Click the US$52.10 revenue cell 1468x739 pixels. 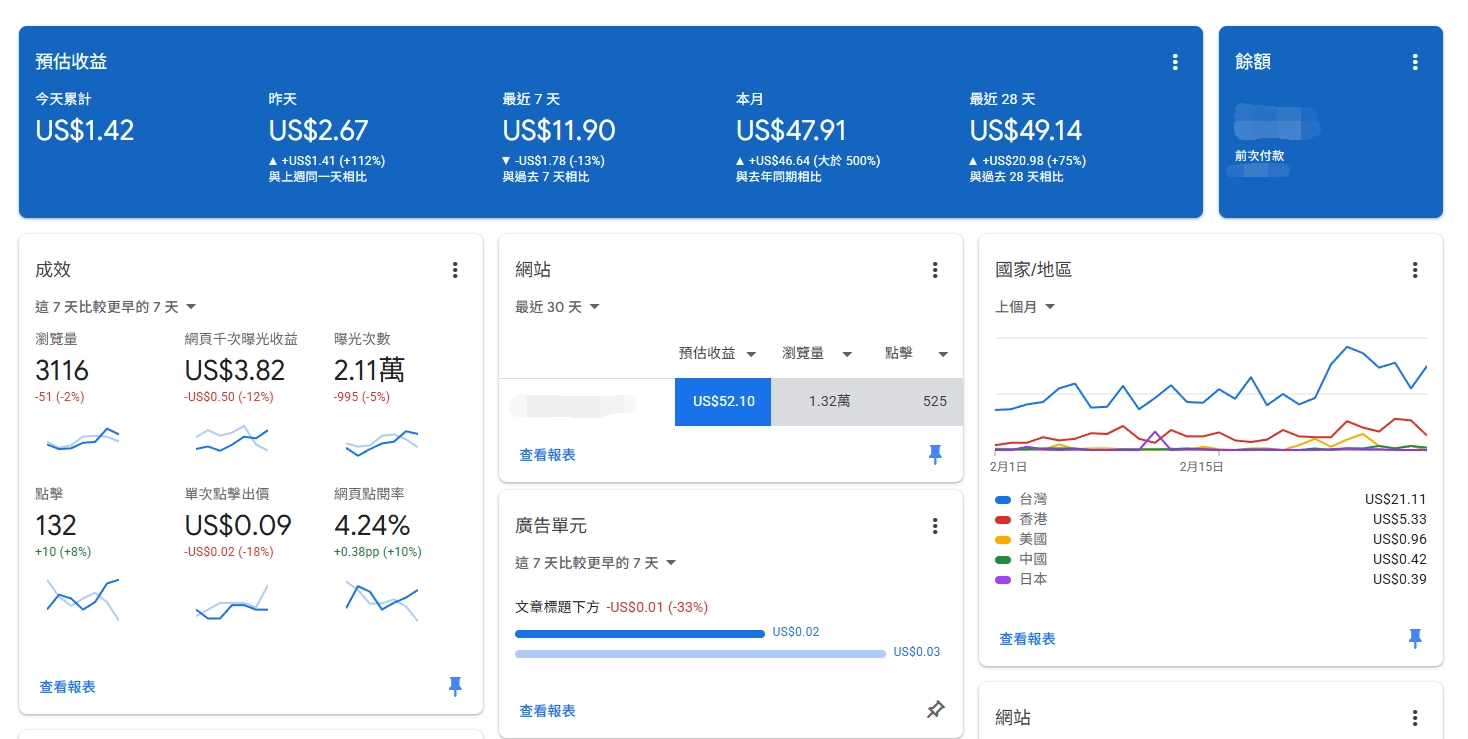722,400
